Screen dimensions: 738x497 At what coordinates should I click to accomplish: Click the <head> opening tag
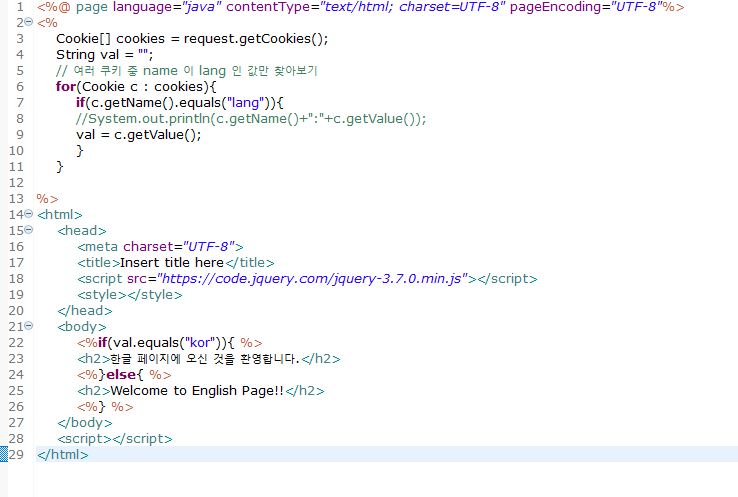point(82,231)
